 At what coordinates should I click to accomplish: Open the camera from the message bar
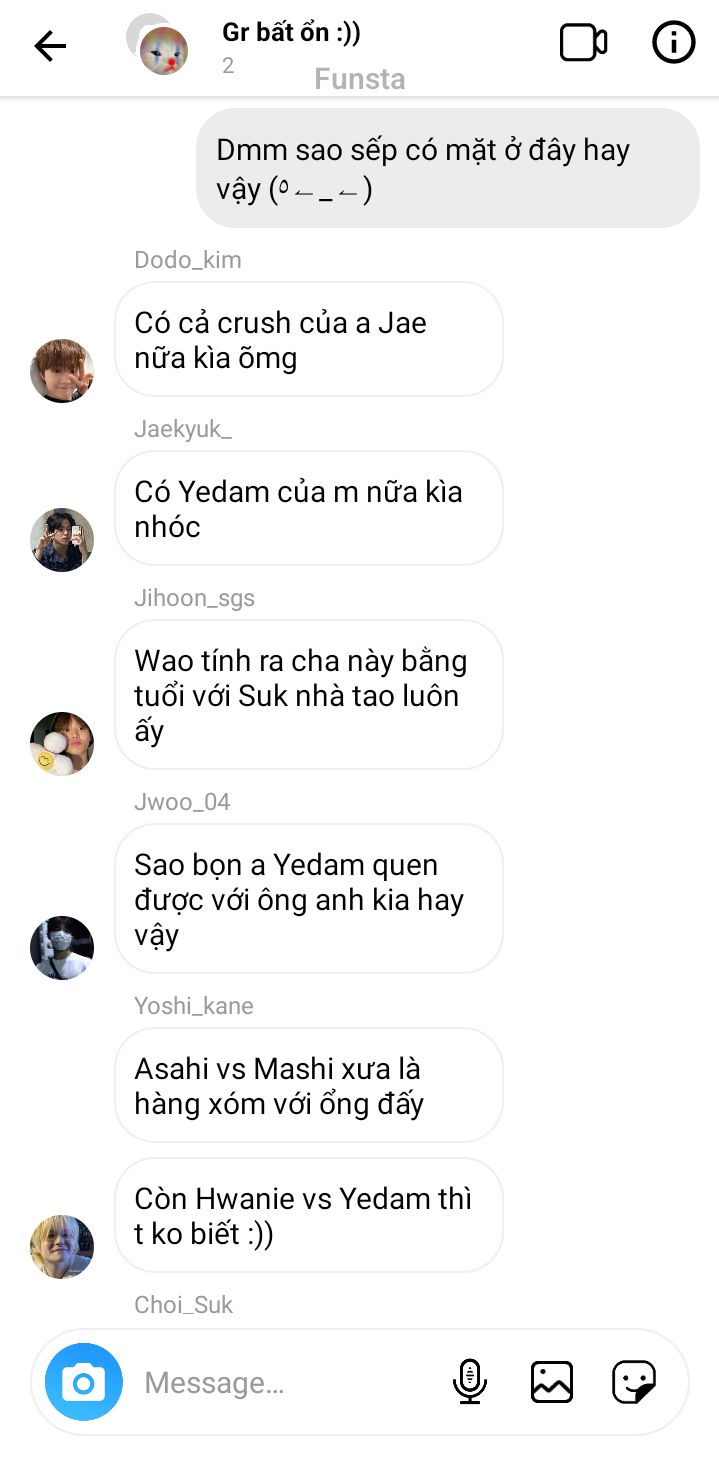84,1382
